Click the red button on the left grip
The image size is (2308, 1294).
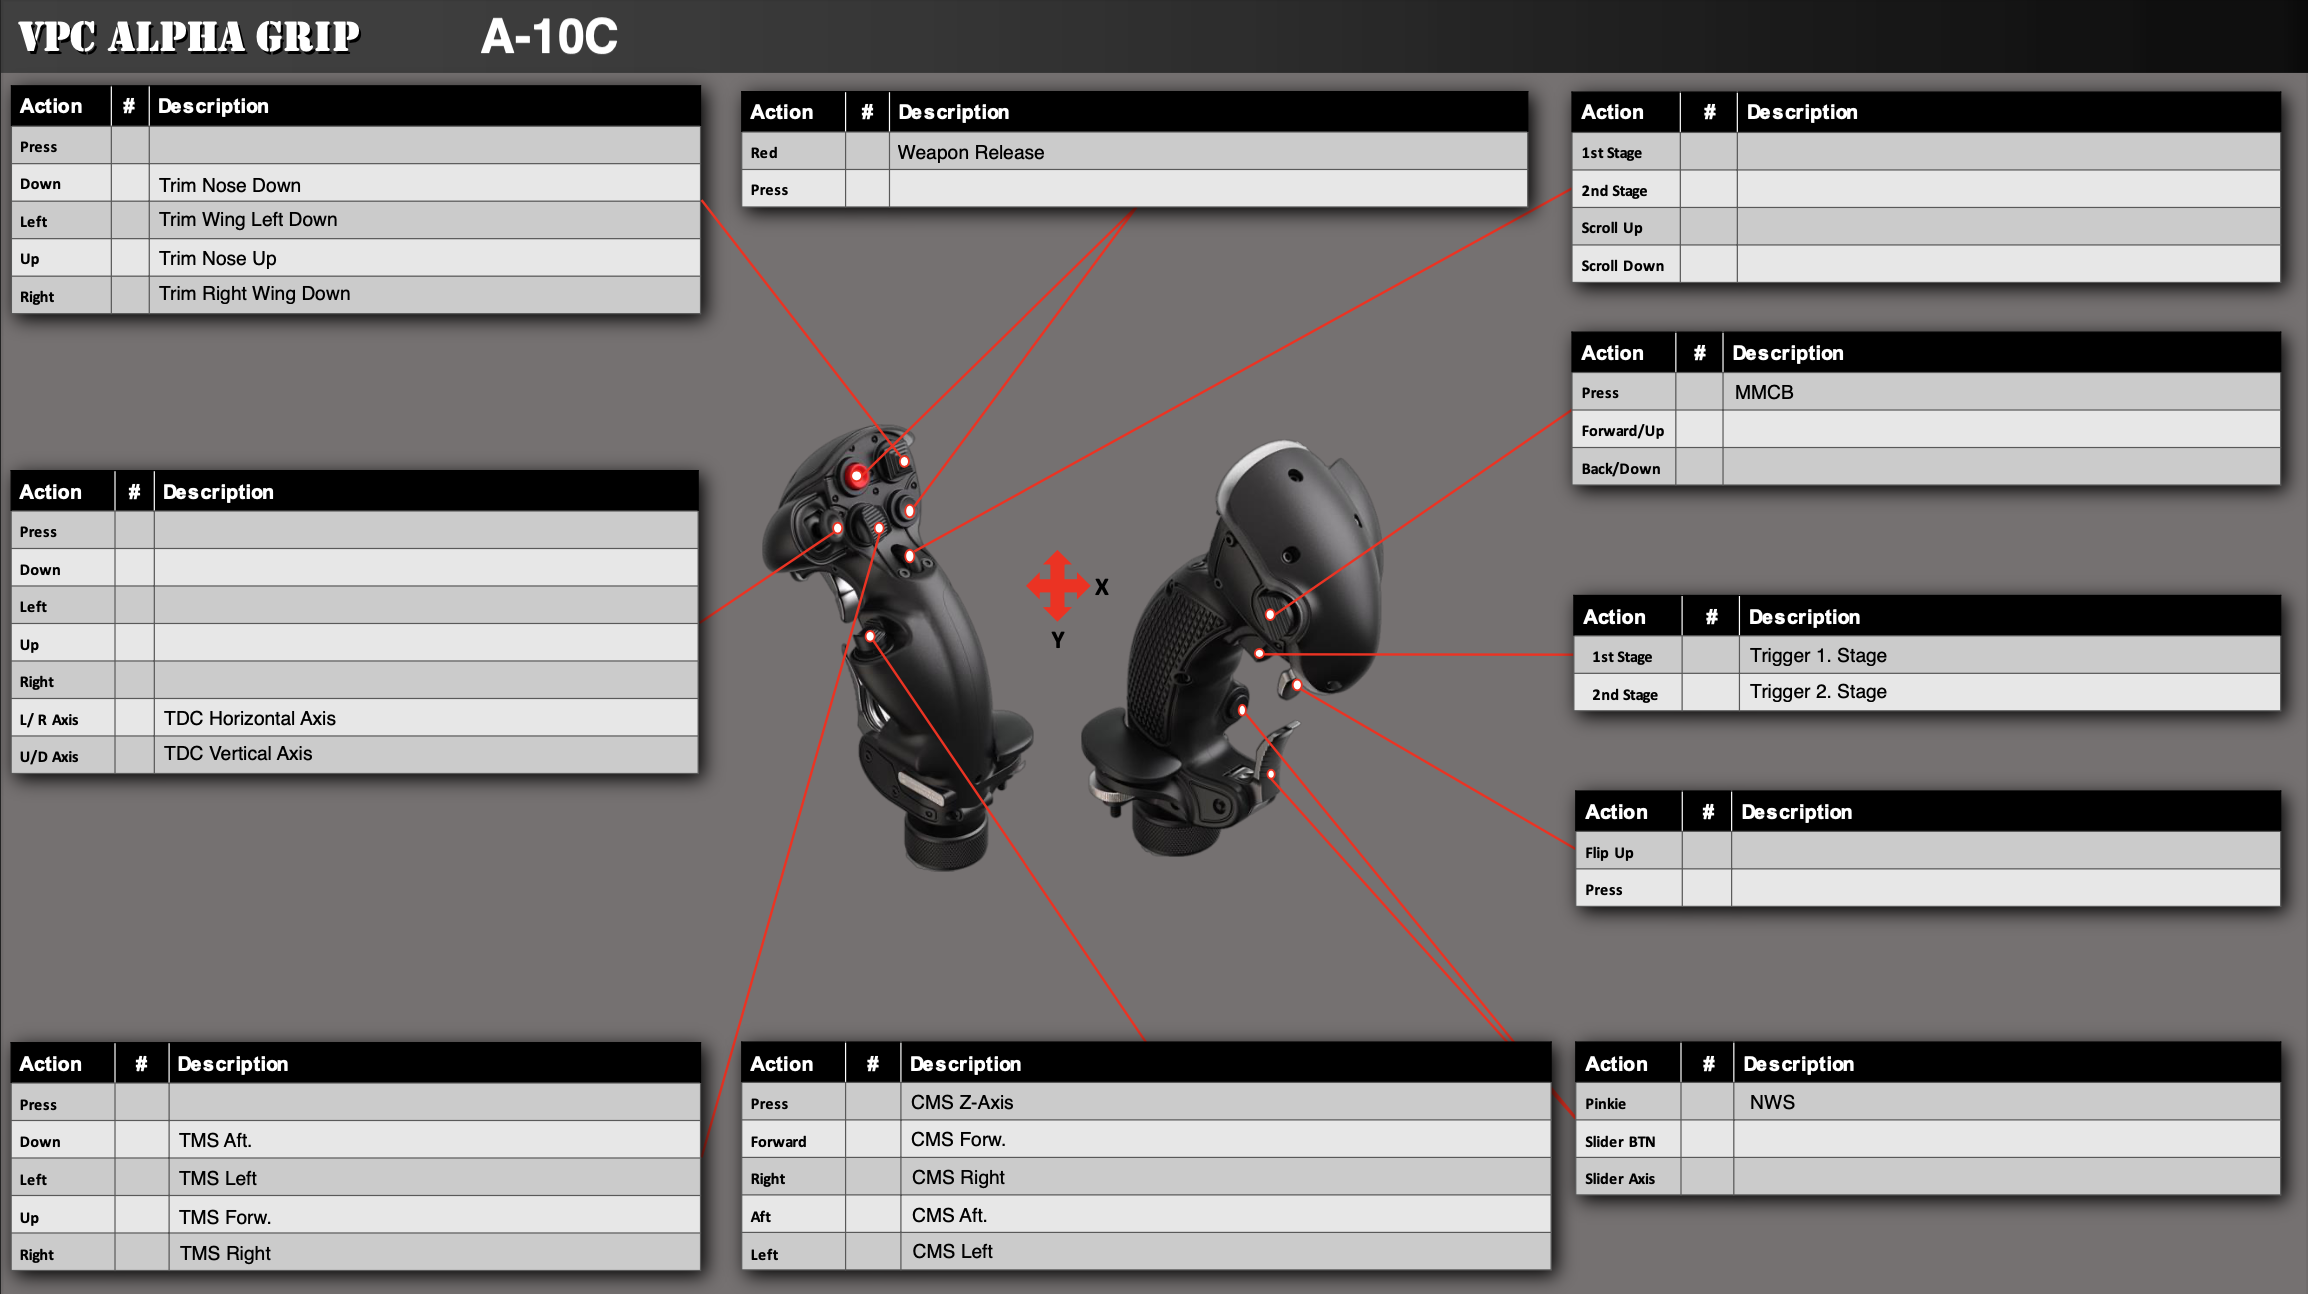point(857,477)
